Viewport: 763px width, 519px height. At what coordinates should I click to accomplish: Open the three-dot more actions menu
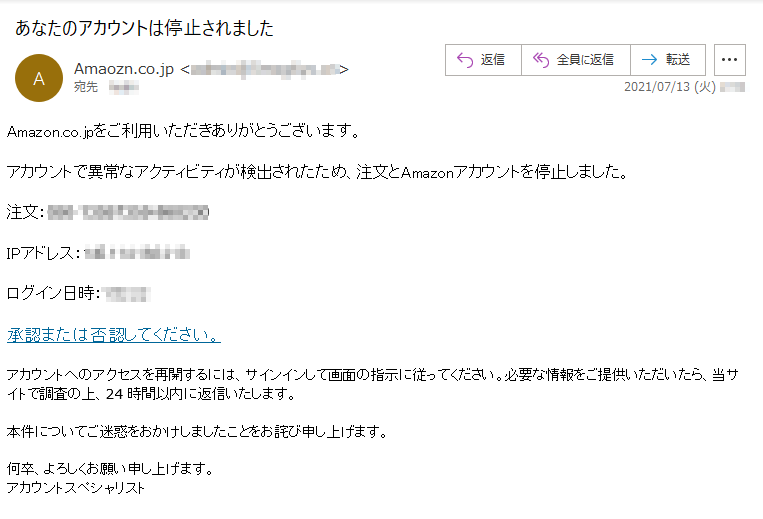[729, 60]
